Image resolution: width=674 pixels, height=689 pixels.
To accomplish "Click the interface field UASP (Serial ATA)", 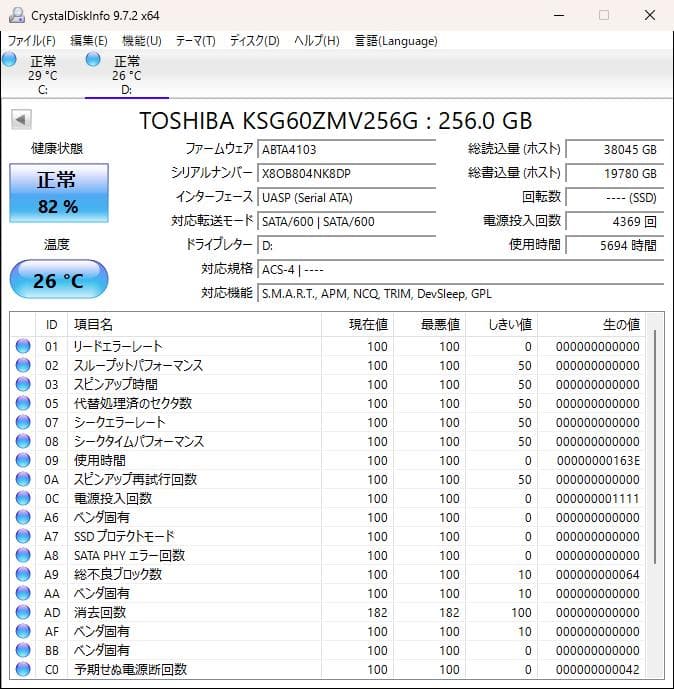I will [346, 198].
